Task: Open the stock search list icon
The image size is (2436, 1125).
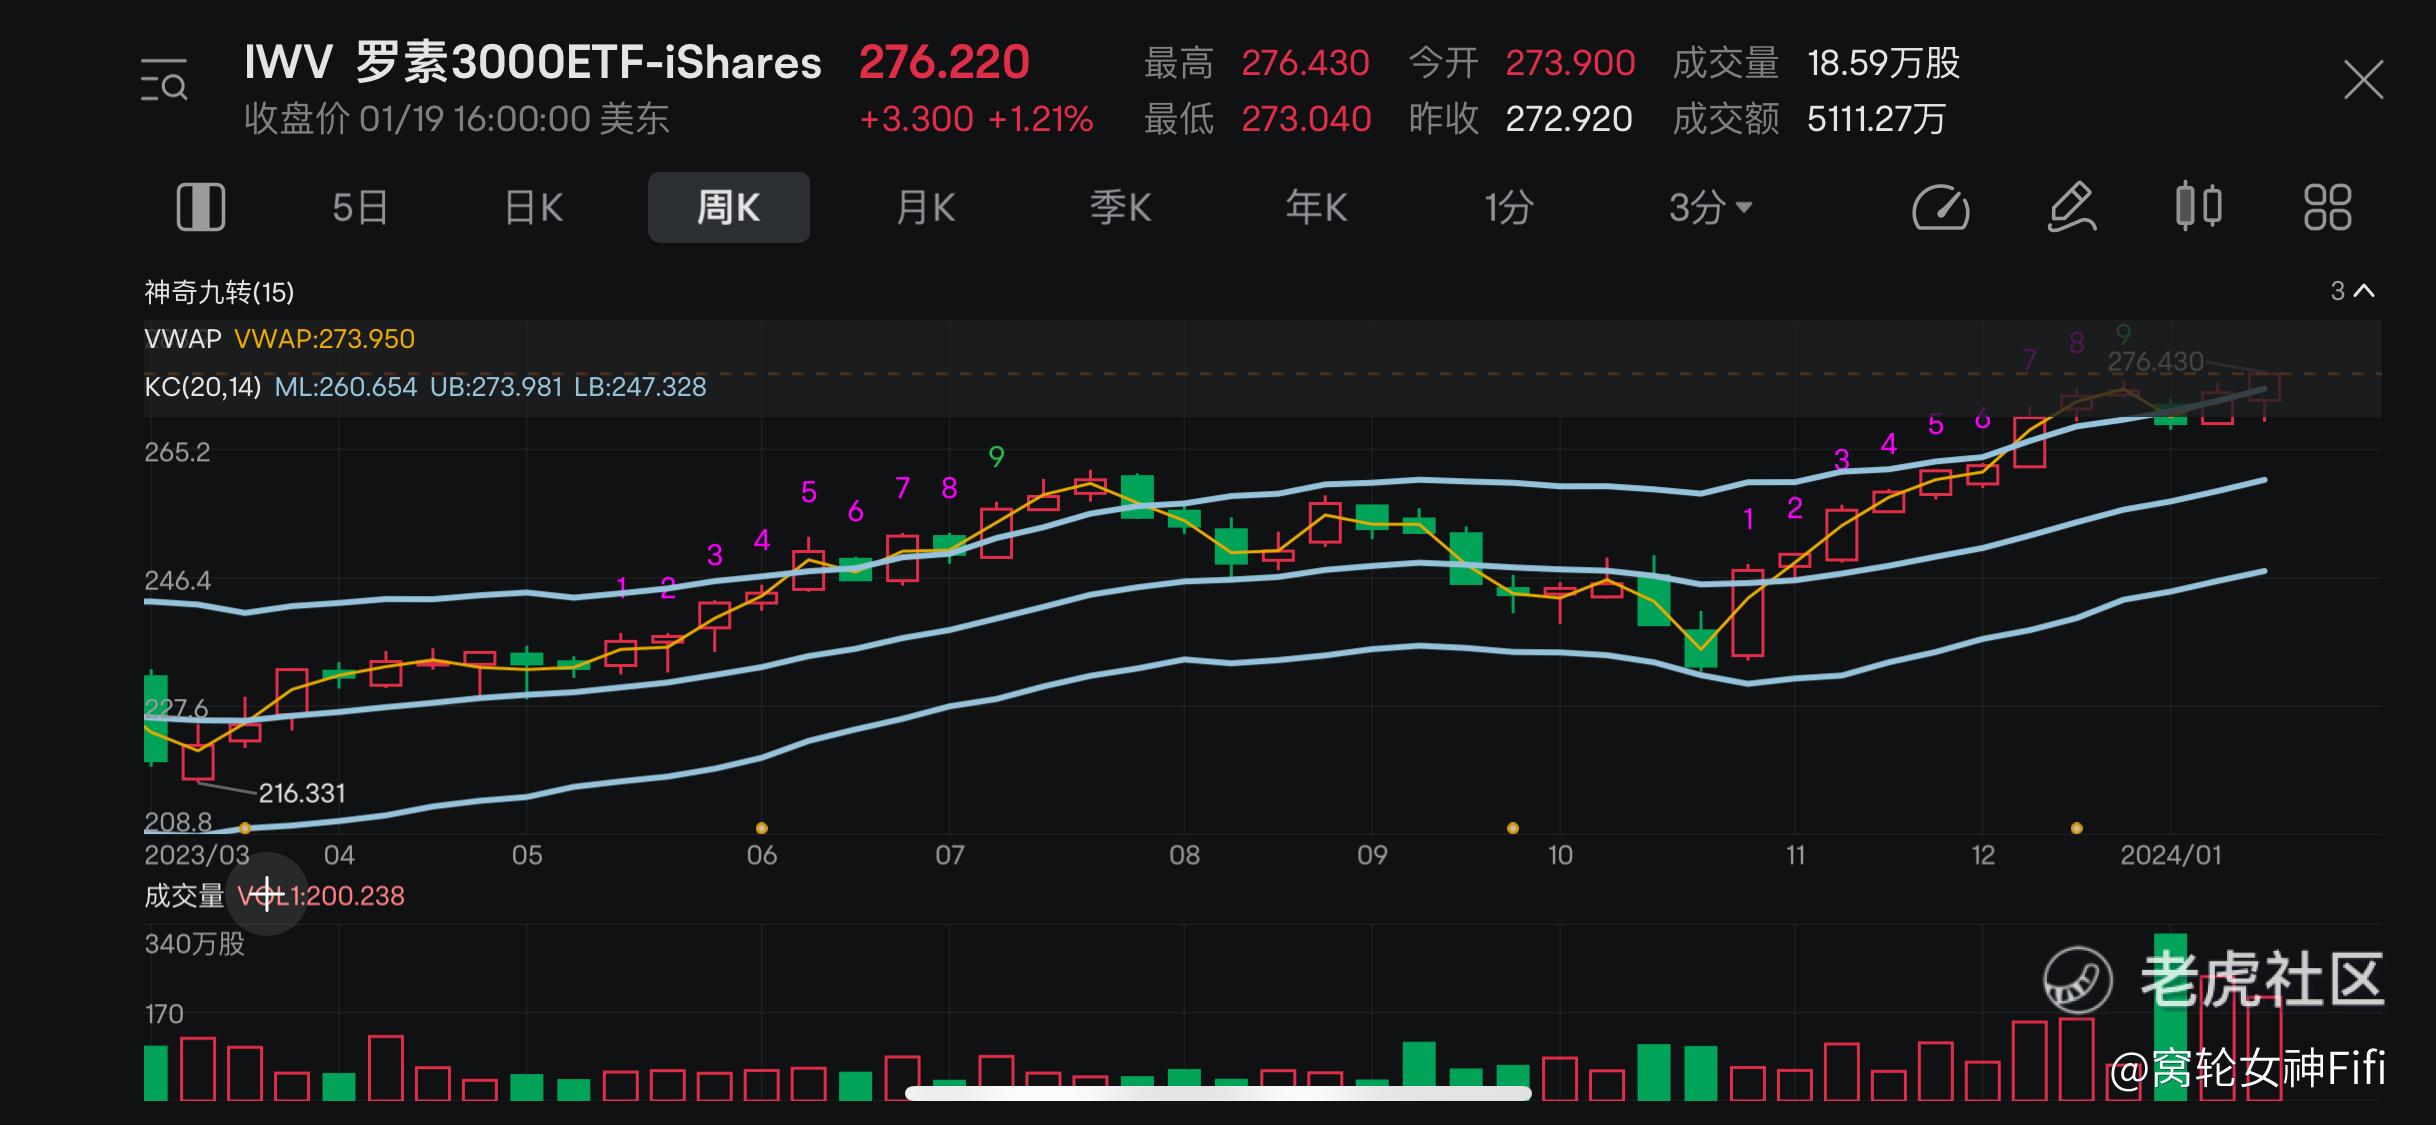Action: [164, 80]
